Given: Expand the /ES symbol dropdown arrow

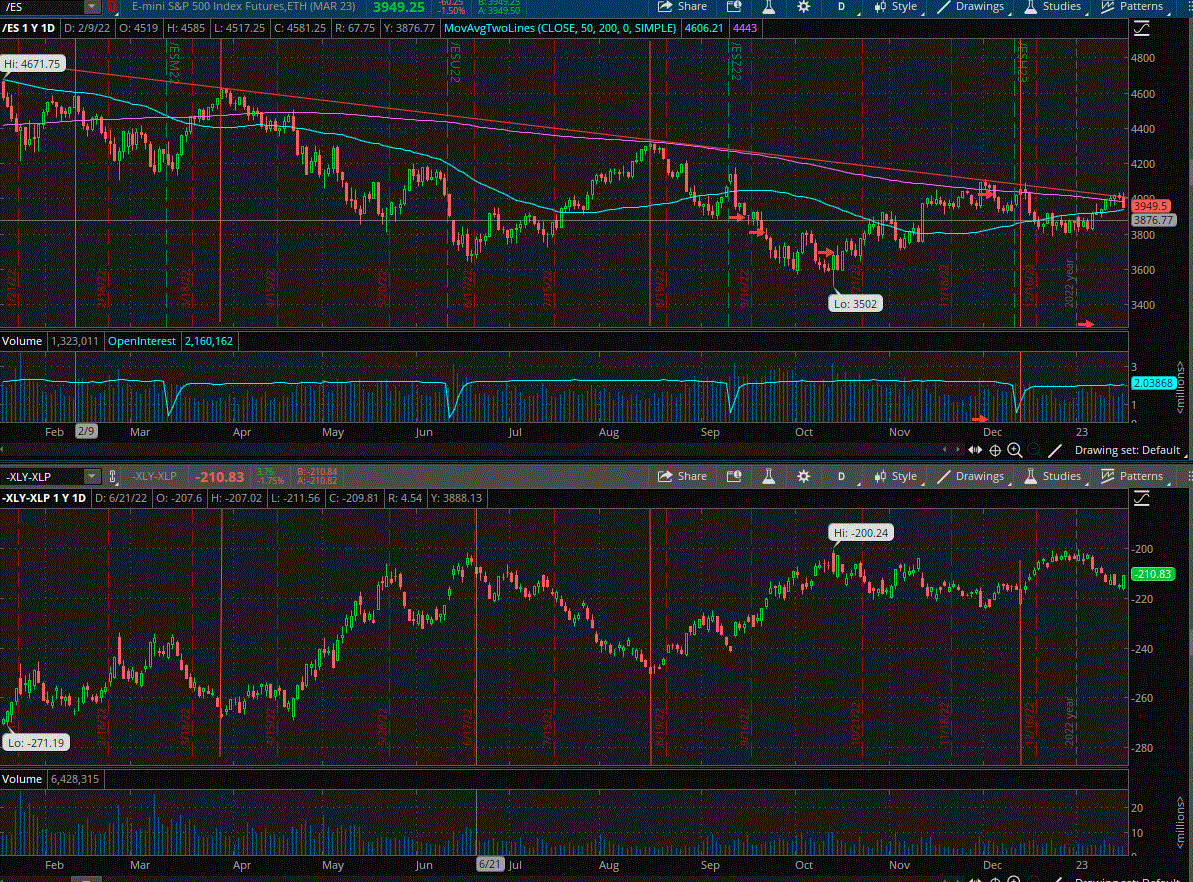Looking at the screenshot, I should 91,7.
